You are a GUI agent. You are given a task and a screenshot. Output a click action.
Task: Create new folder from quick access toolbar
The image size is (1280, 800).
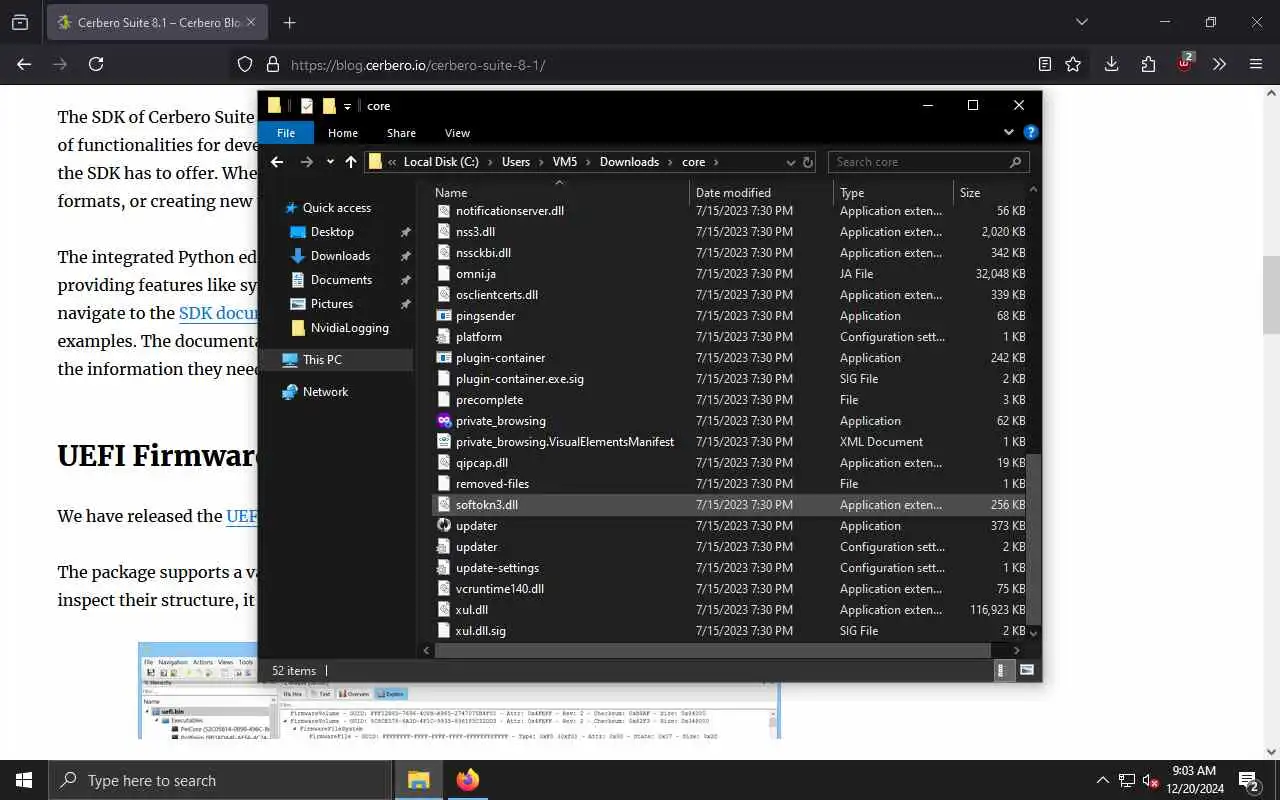click(329, 105)
